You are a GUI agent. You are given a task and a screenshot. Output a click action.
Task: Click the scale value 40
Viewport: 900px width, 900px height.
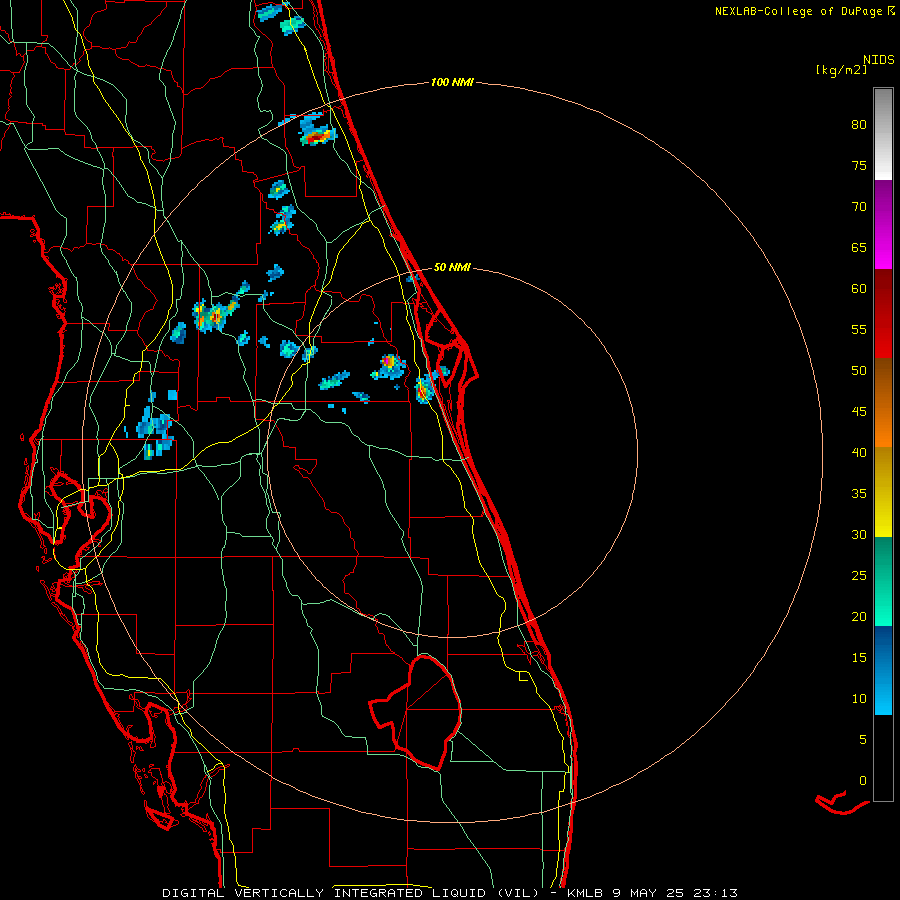pyautogui.click(x=859, y=453)
